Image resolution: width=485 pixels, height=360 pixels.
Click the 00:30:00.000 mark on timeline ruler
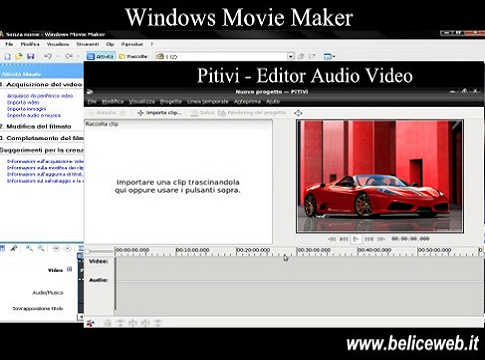pyautogui.click(x=313, y=250)
